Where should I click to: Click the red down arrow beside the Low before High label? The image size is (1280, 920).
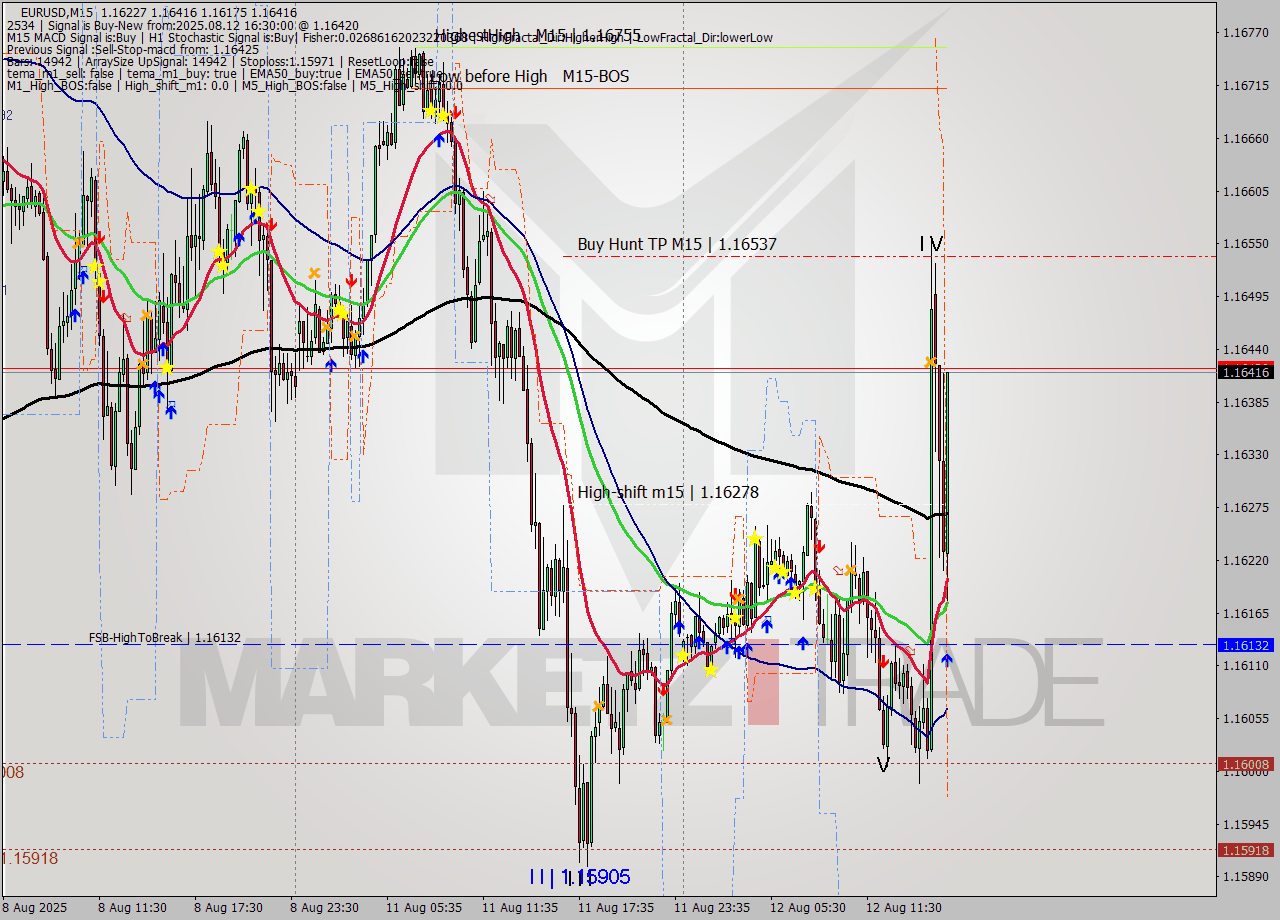tap(456, 113)
